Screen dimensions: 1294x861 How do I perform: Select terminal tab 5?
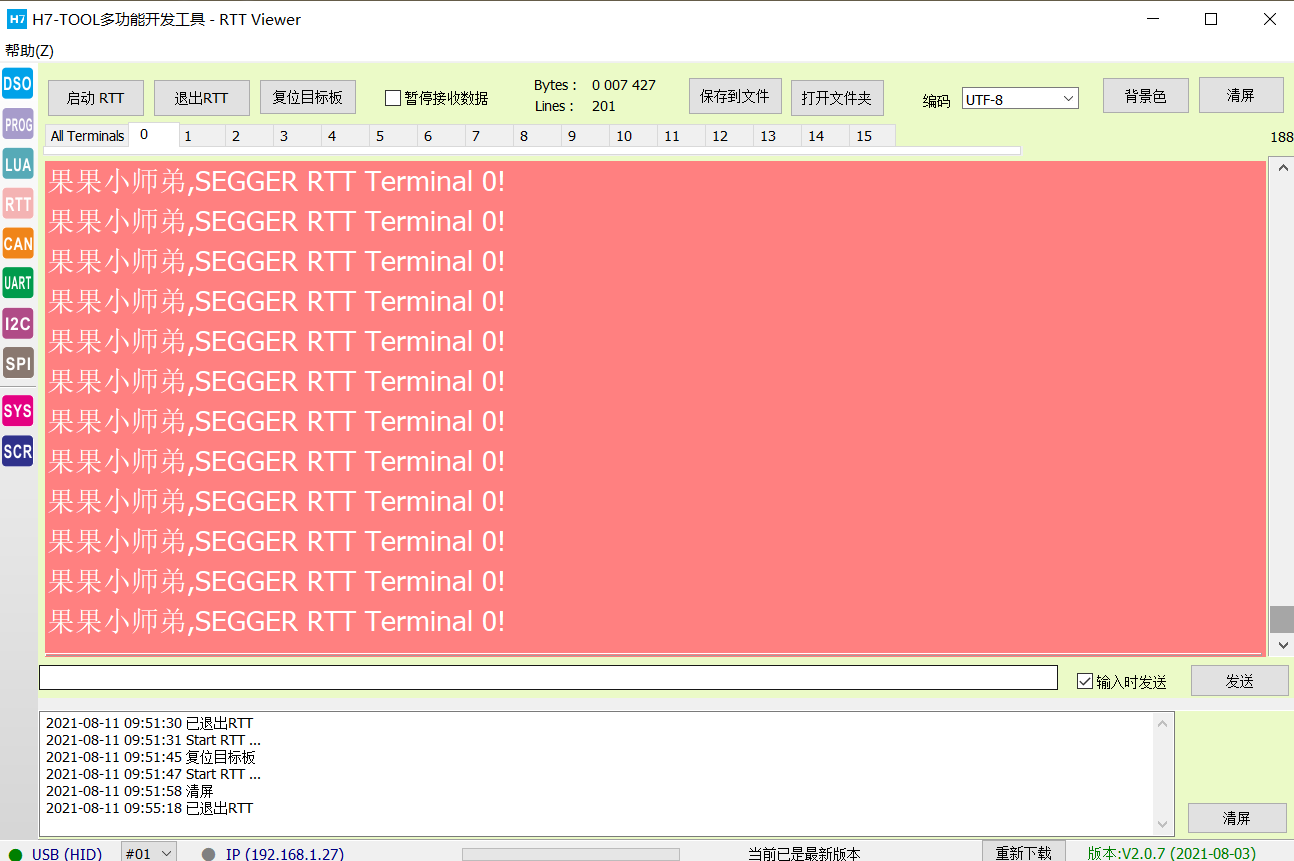[394, 136]
